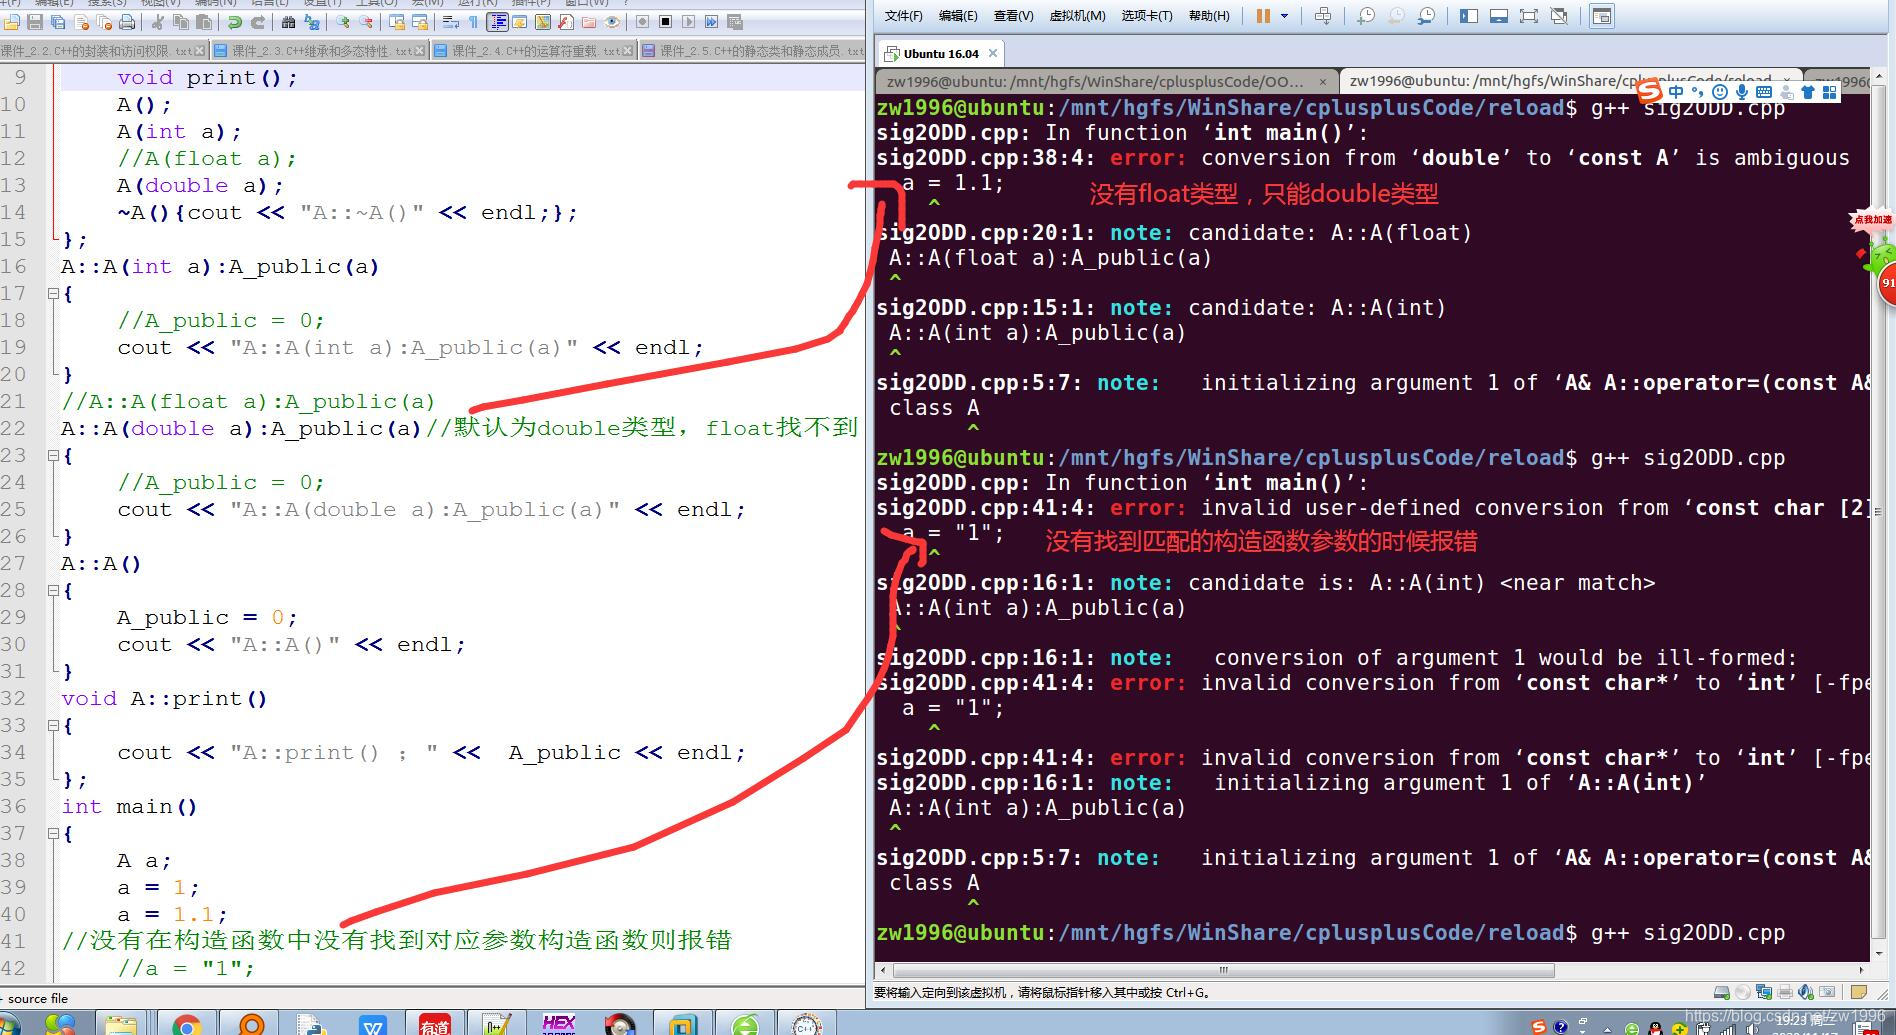Collapse fold marker at line 37 main()
The width and height of the screenshot is (1896, 1035).
pyautogui.click(x=53, y=834)
